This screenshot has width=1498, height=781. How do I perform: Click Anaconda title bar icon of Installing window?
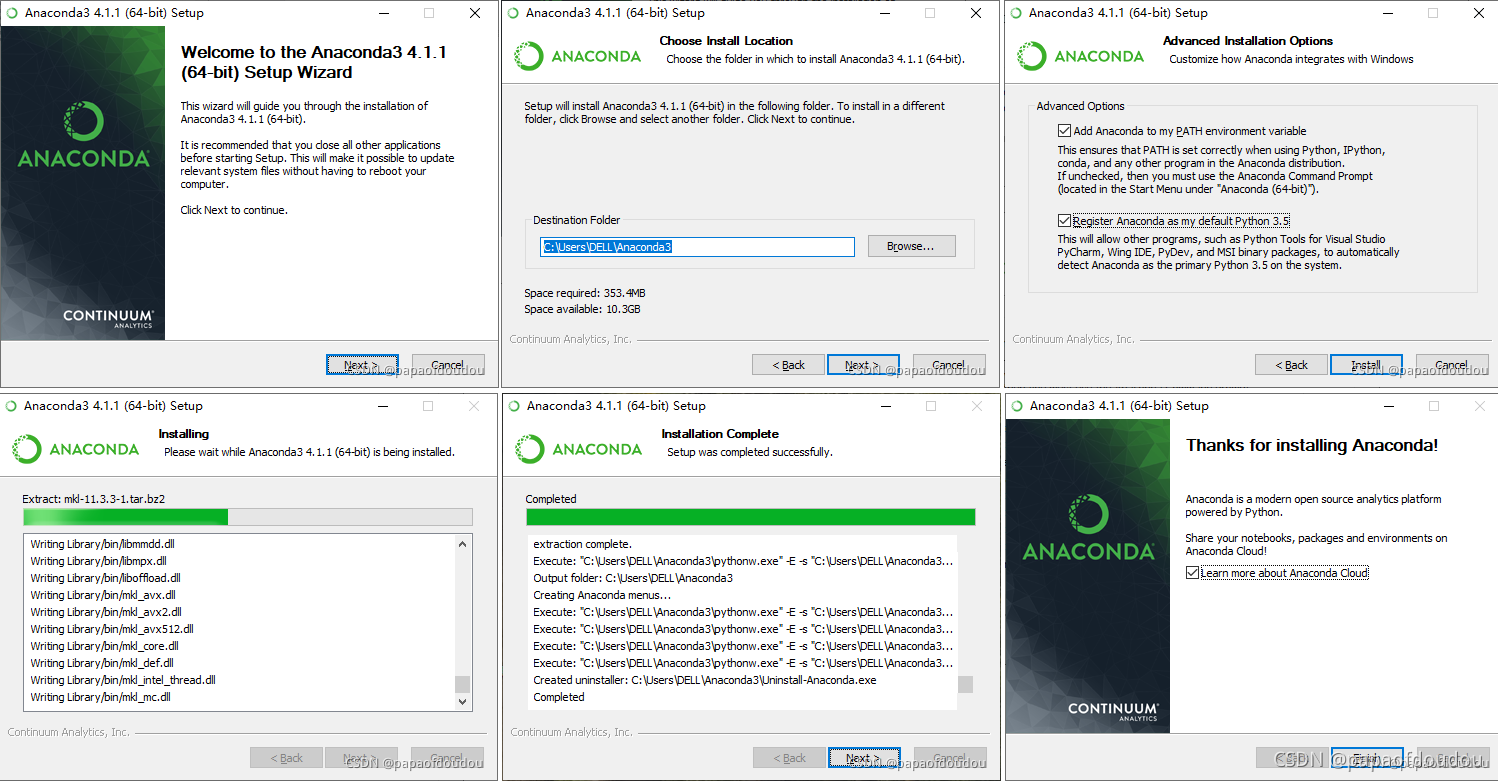click(x=11, y=406)
